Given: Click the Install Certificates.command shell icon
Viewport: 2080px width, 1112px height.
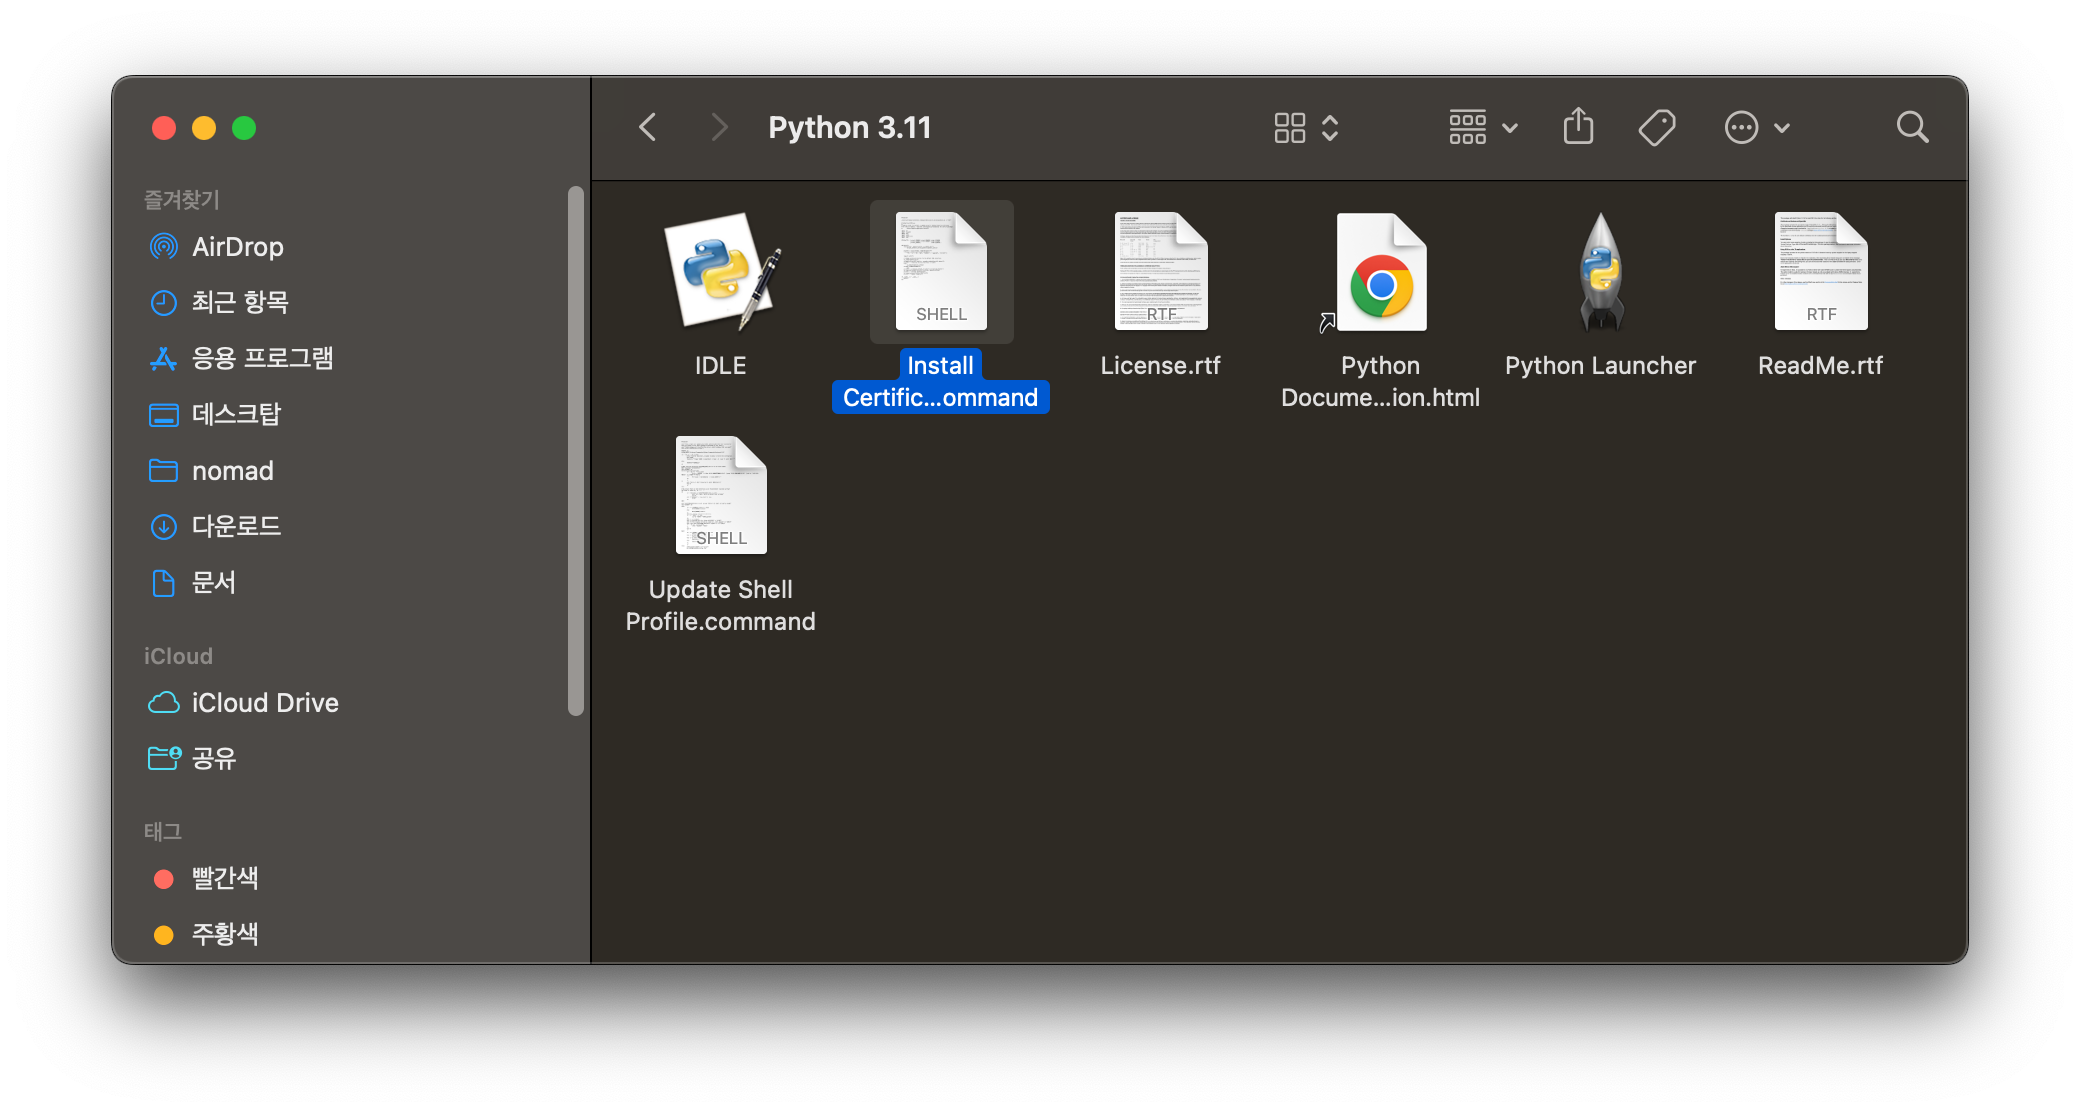Looking at the screenshot, I should (x=940, y=270).
